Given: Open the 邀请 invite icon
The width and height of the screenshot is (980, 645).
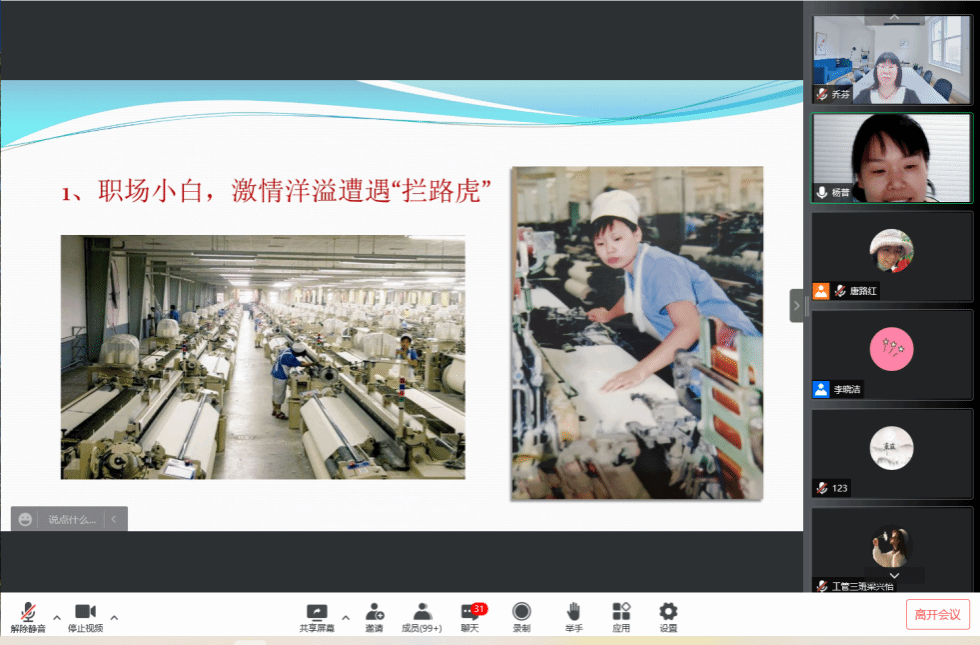Looking at the screenshot, I should coord(374,613).
